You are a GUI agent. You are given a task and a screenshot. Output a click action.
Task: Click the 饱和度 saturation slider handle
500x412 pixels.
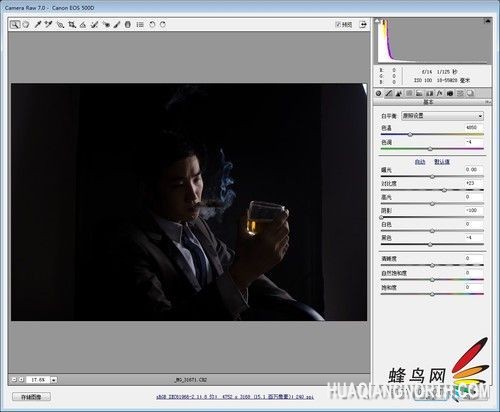pyautogui.click(x=432, y=294)
